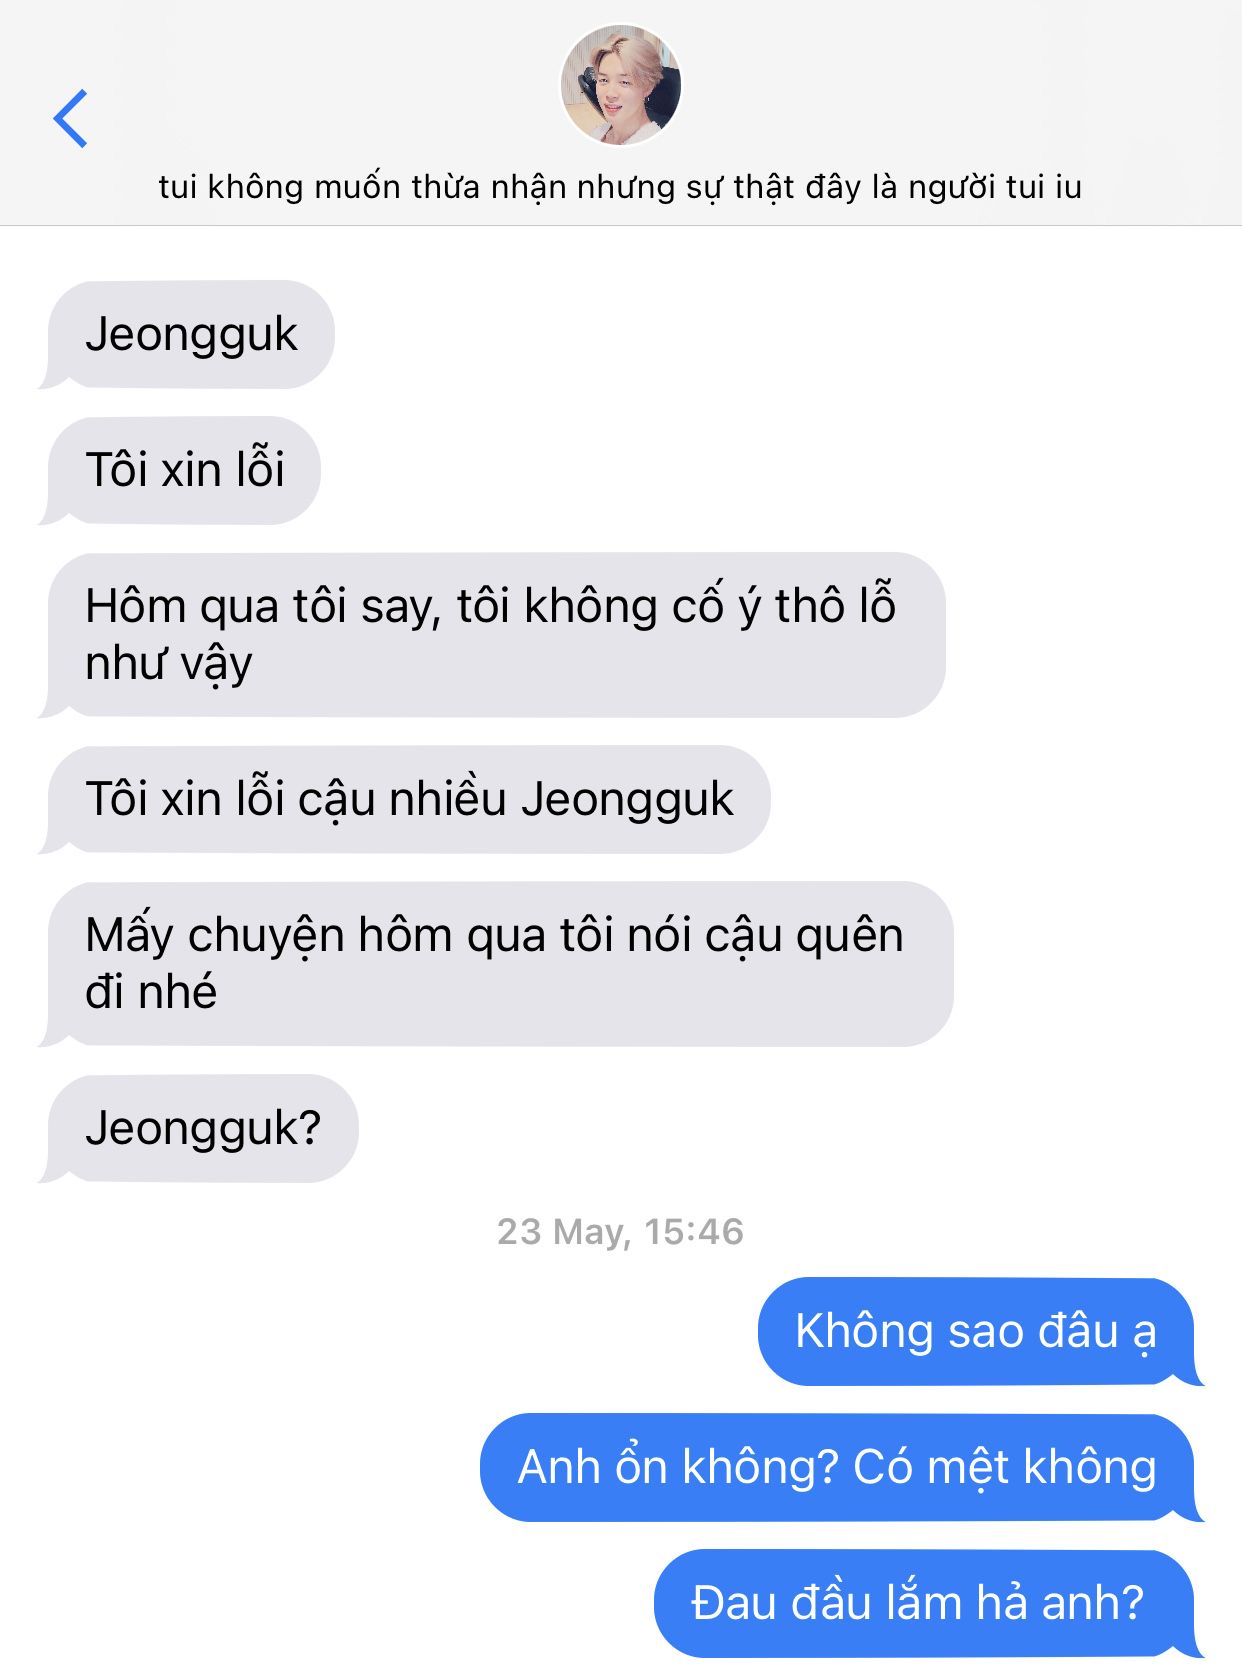This screenshot has width=1242, height=1672.
Task: Click 'Có mệt không' in blue bubble
Action: tap(1005, 1467)
